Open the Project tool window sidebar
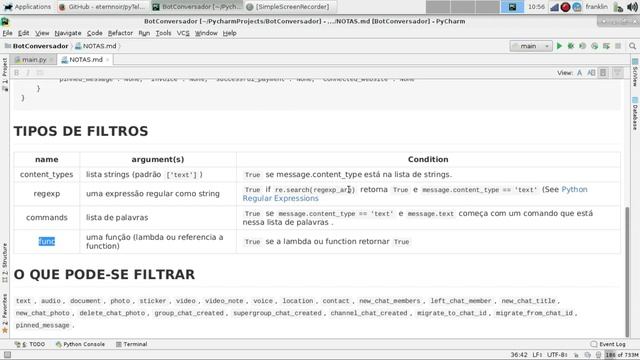 coord(5,74)
